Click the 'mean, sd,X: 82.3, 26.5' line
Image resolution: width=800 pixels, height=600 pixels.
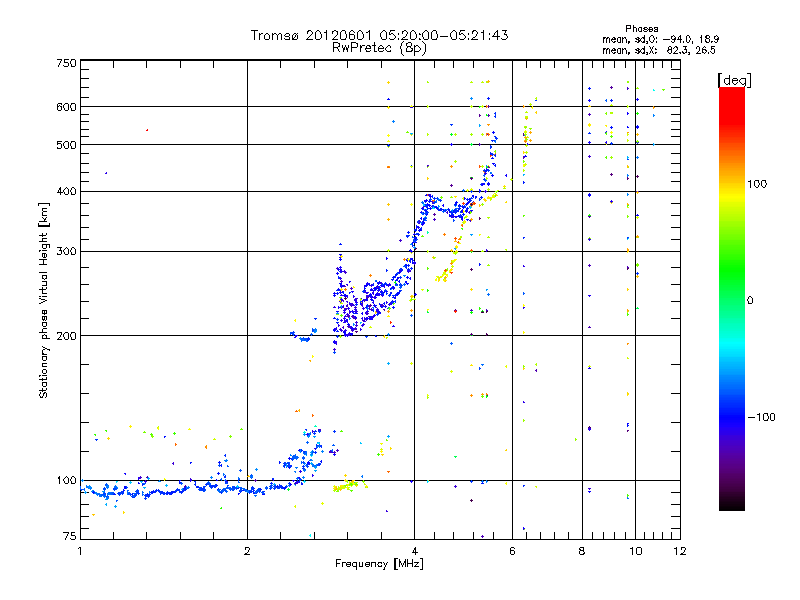coord(659,50)
